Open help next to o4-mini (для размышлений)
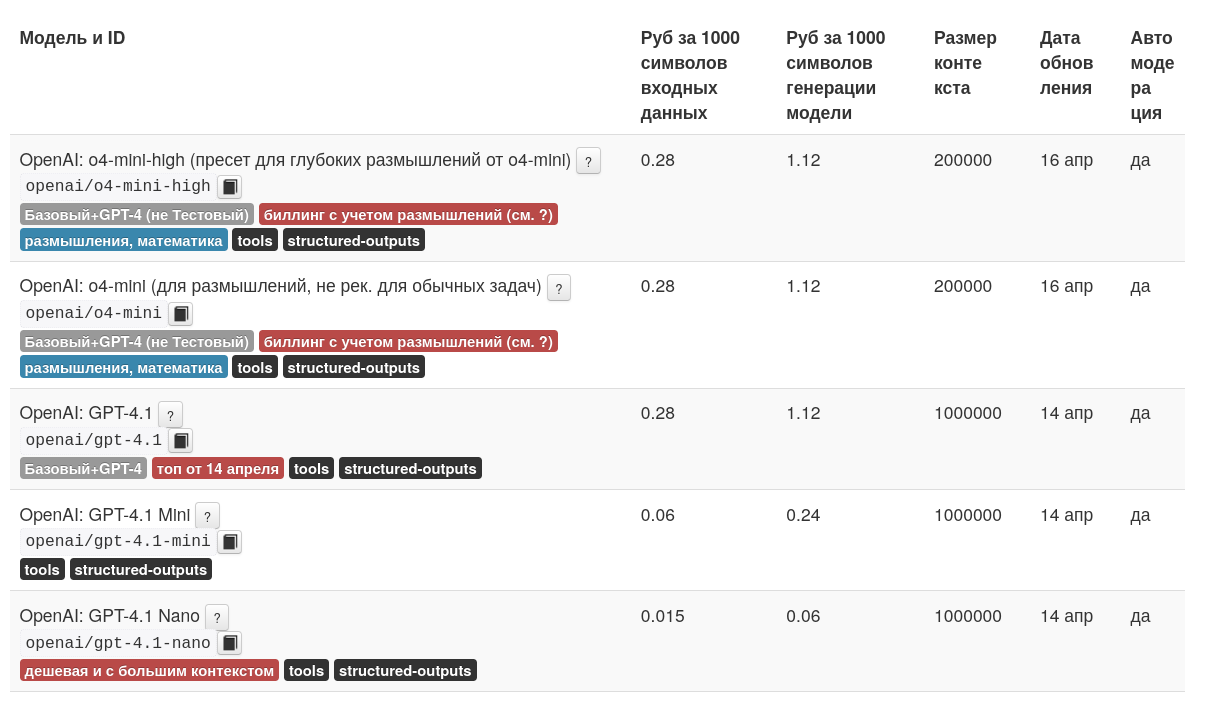 point(559,288)
